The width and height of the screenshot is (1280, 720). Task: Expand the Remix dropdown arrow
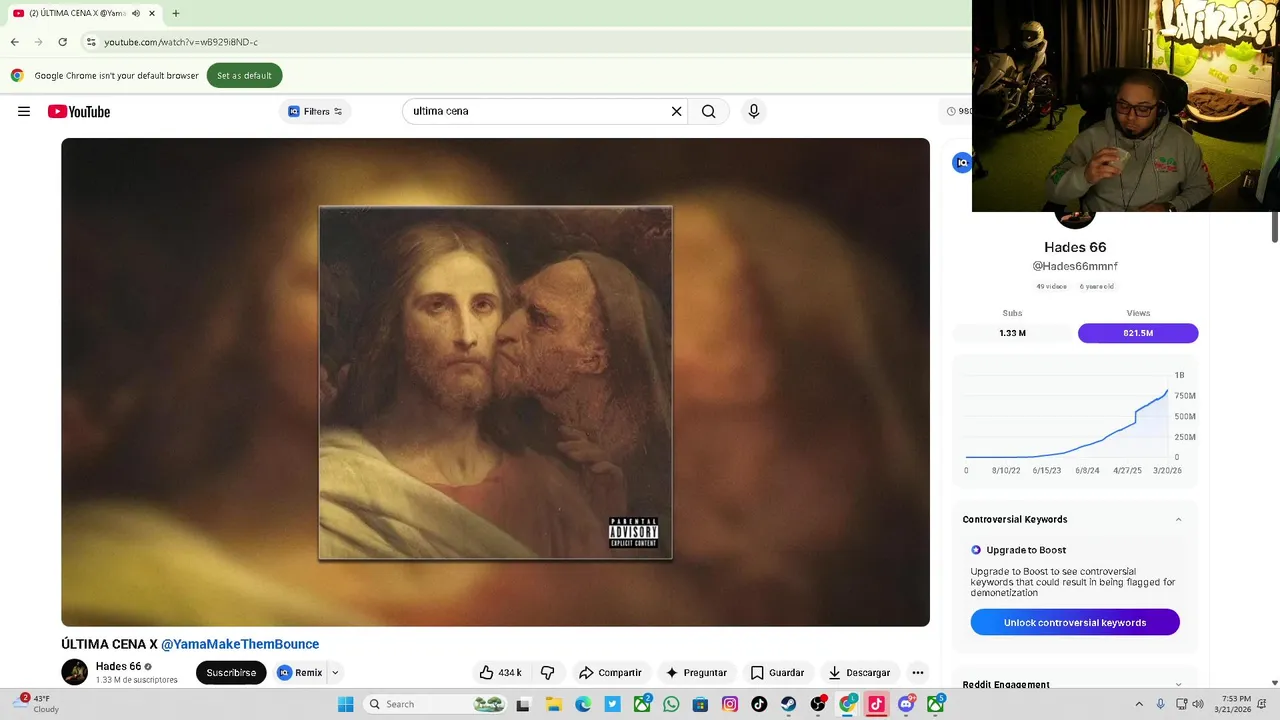[x=336, y=672]
